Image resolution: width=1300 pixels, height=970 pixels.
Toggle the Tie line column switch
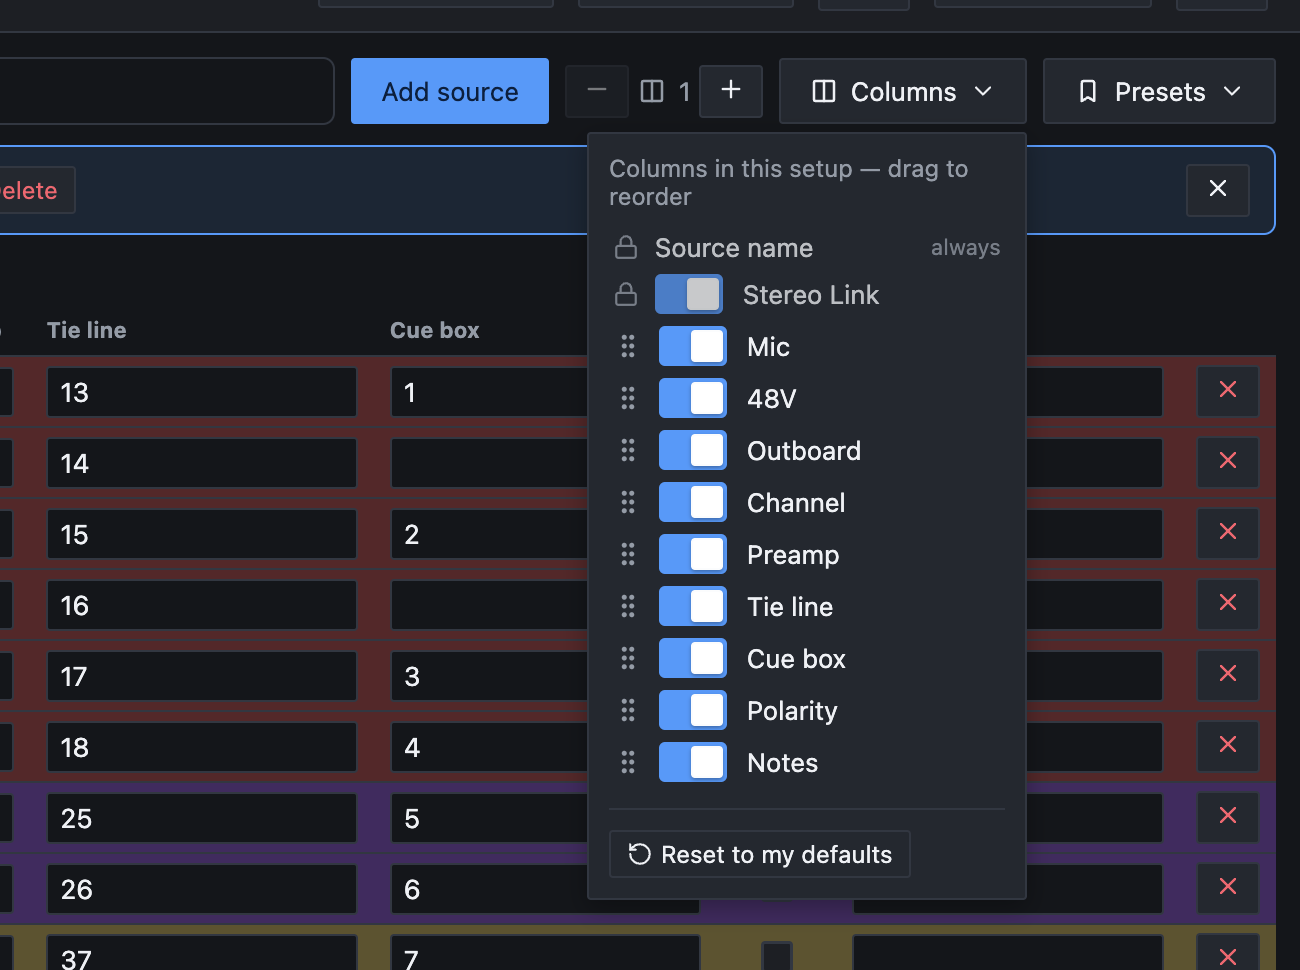click(693, 606)
